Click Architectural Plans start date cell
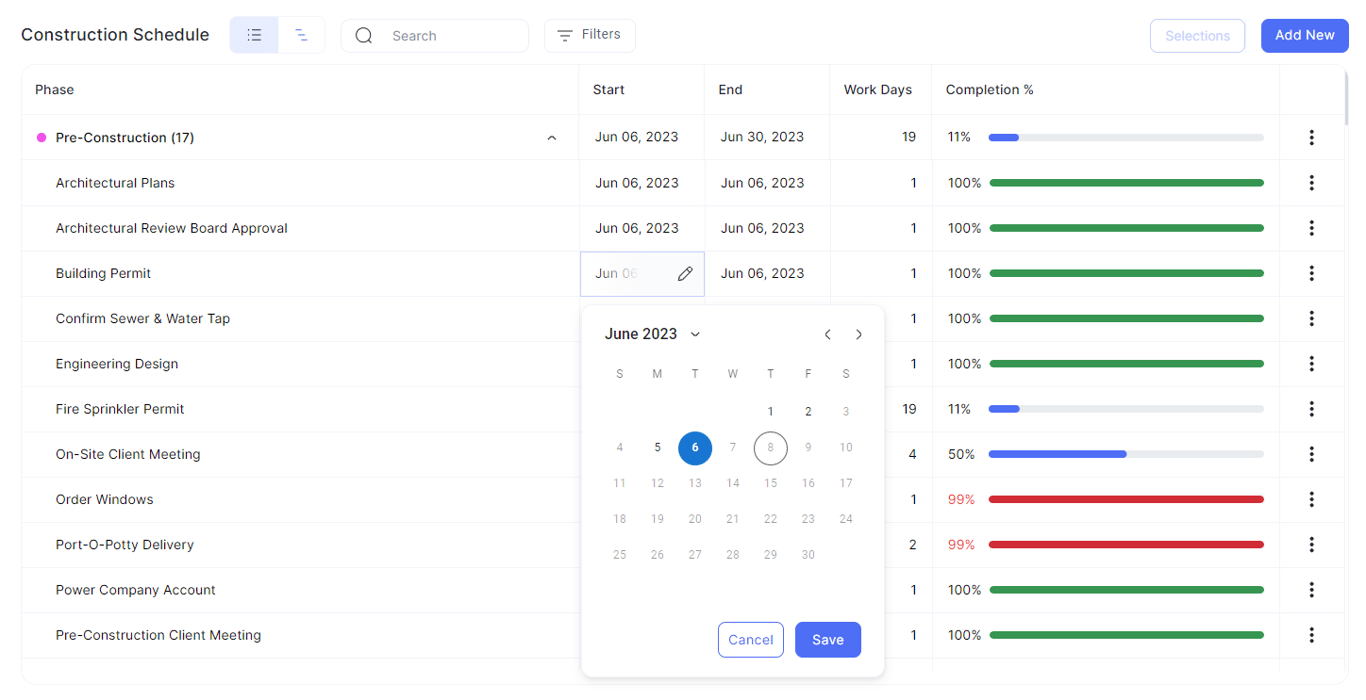1366x700 pixels. pyautogui.click(x=641, y=183)
